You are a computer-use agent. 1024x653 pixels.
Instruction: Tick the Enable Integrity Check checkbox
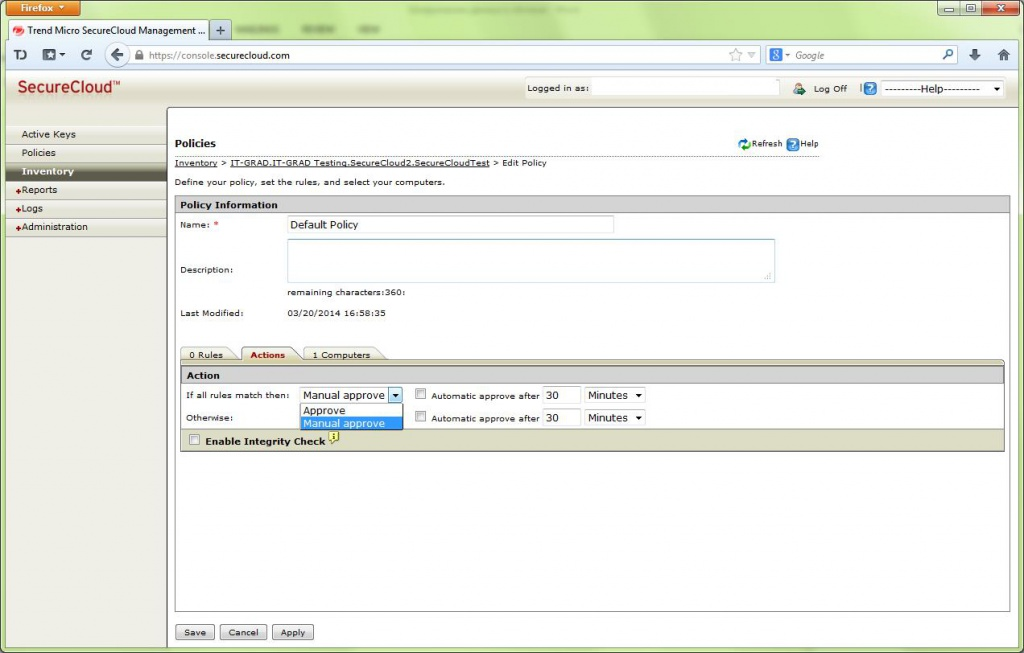pos(195,440)
